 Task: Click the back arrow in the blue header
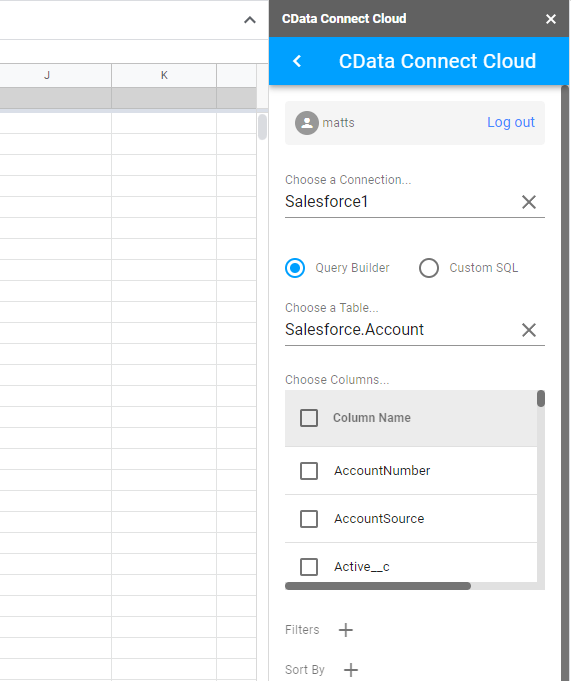tap(297, 61)
